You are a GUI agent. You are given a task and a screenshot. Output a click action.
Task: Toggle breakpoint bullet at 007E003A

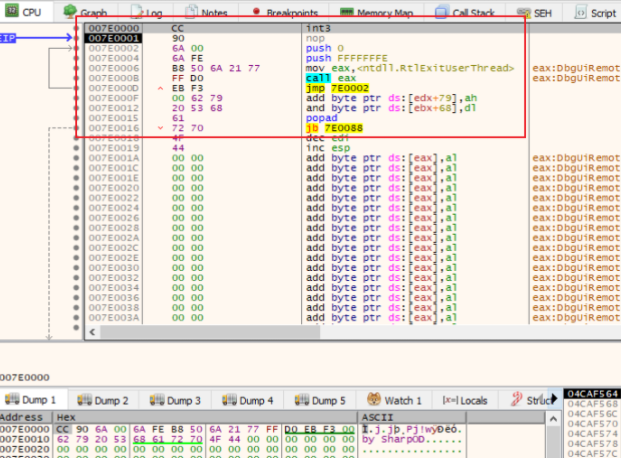76,318
